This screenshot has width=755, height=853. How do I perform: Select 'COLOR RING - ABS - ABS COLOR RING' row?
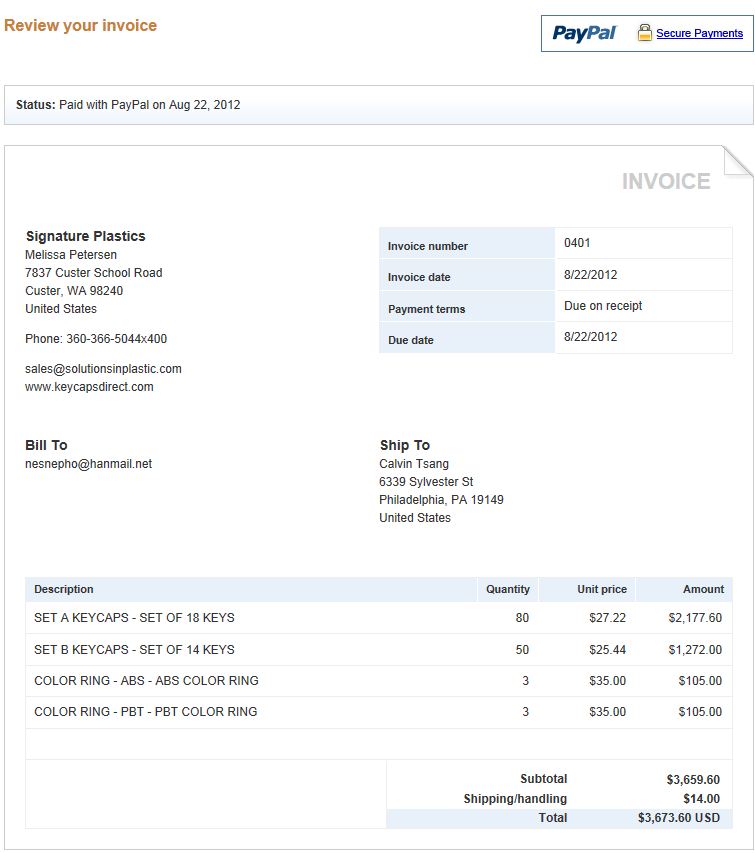(379, 681)
